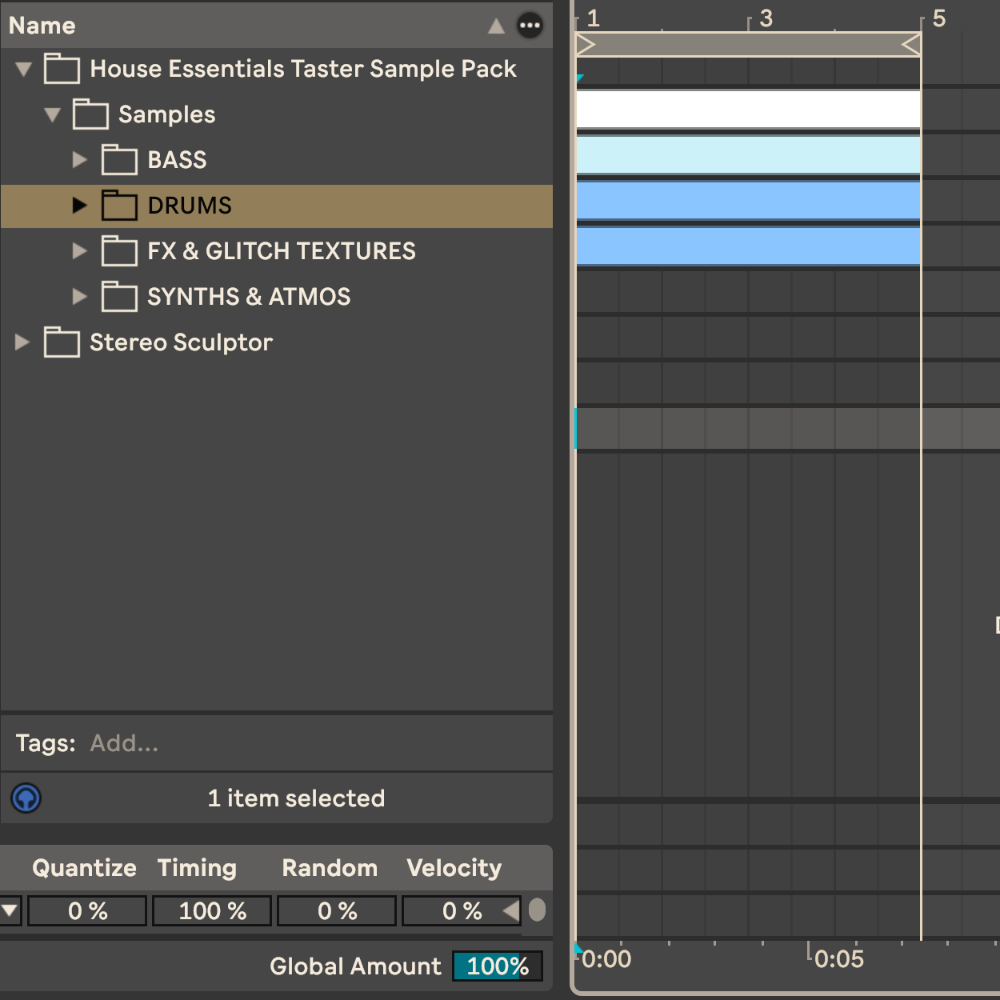
Task: Collapse the Samples folder
Action: (53, 115)
